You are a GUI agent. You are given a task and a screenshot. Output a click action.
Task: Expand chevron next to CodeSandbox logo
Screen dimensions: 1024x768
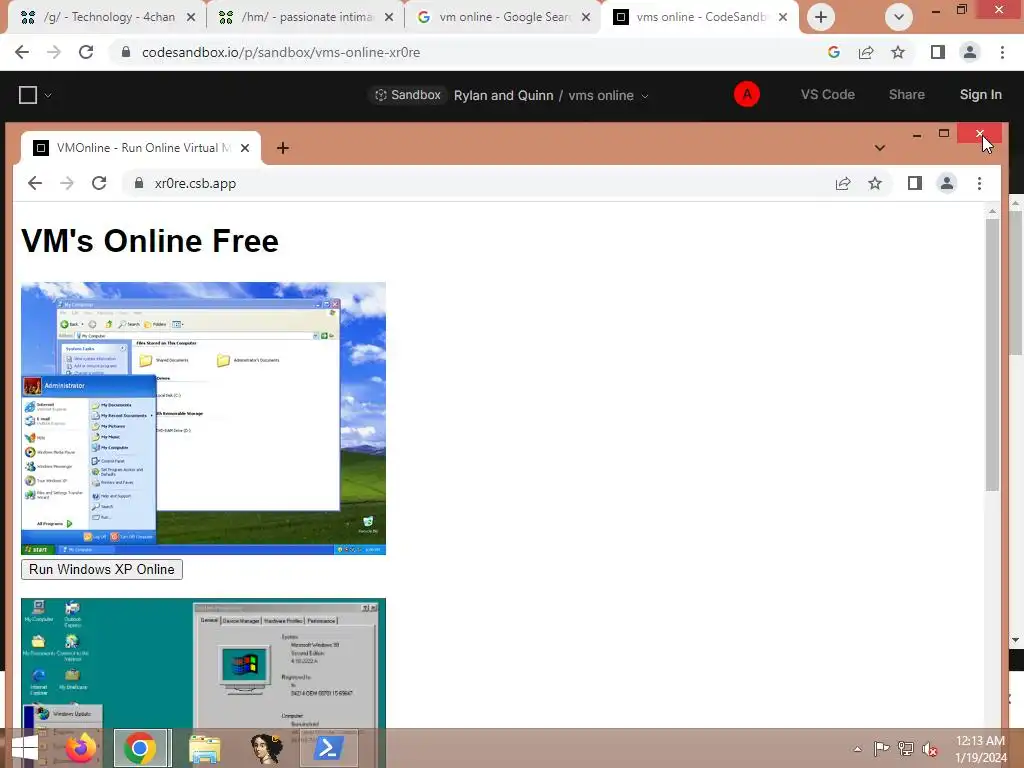tap(48, 95)
